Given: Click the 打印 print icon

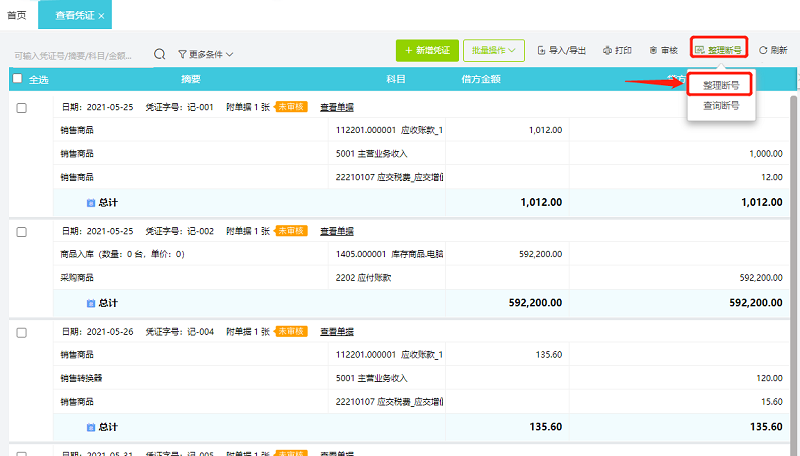Looking at the screenshot, I should click(607, 50).
